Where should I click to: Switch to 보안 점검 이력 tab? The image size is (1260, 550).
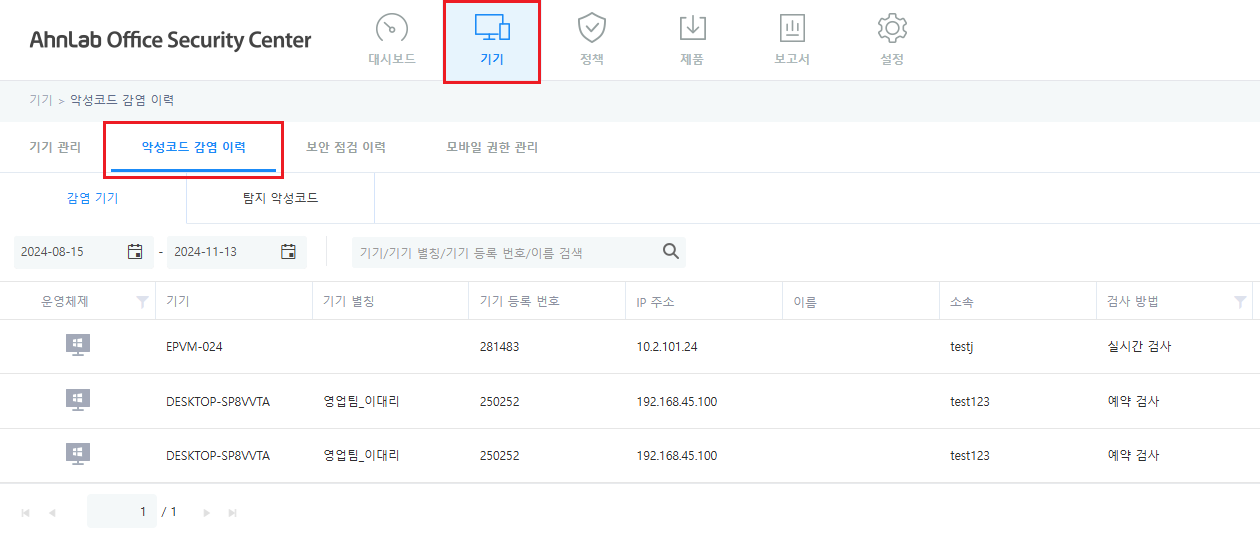click(346, 147)
